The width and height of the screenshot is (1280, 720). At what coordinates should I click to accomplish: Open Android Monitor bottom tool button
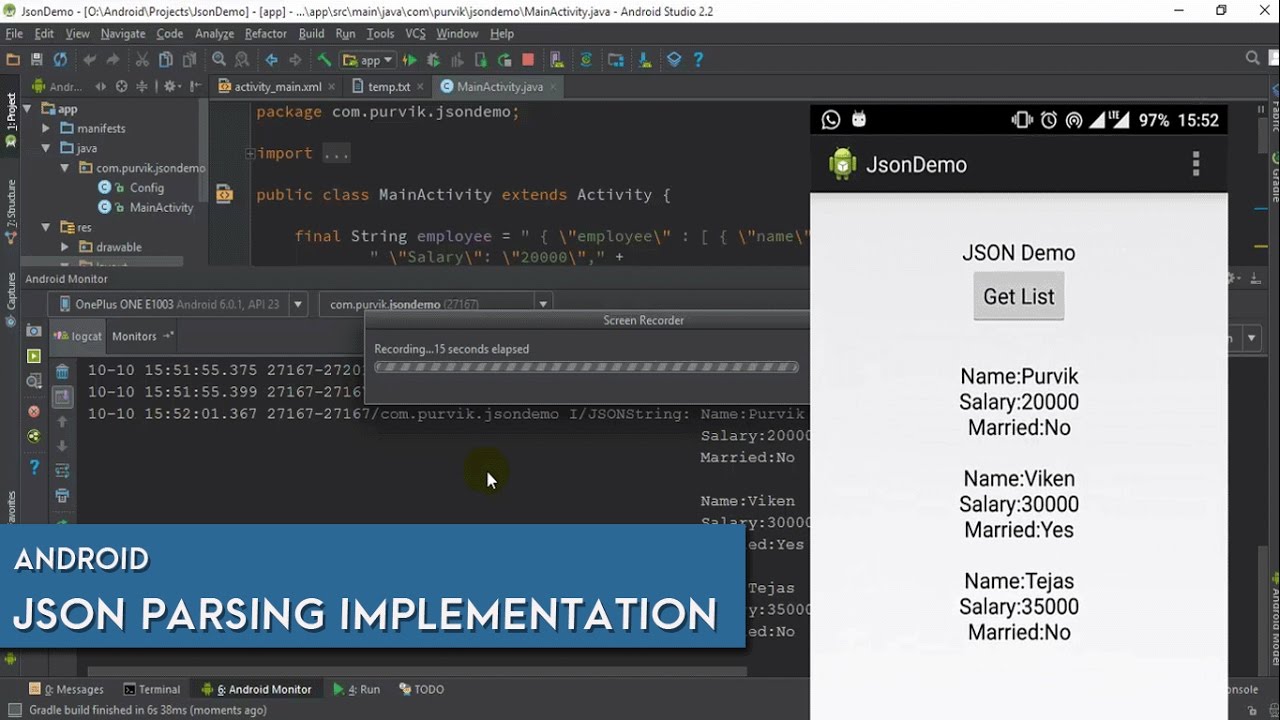(x=257, y=689)
